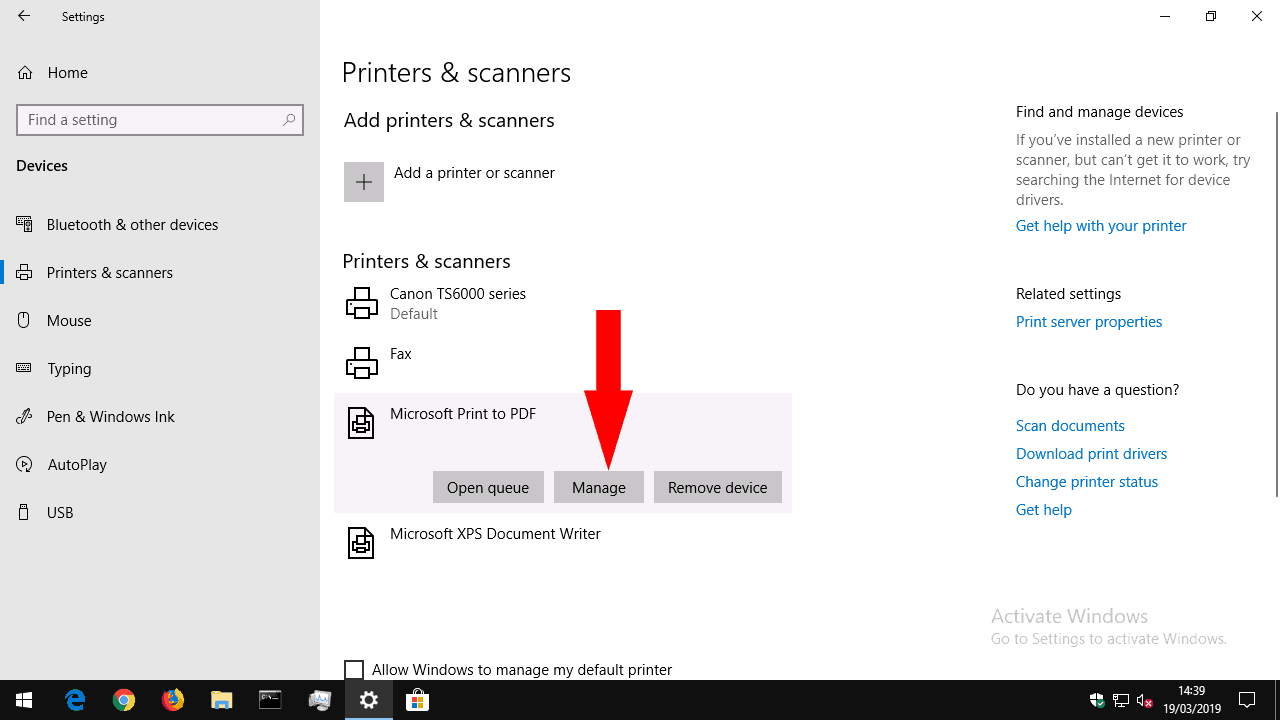This screenshot has height=720, width=1280.
Task: Launch Google Chrome from the taskbar
Action: [x=124, y=700]
